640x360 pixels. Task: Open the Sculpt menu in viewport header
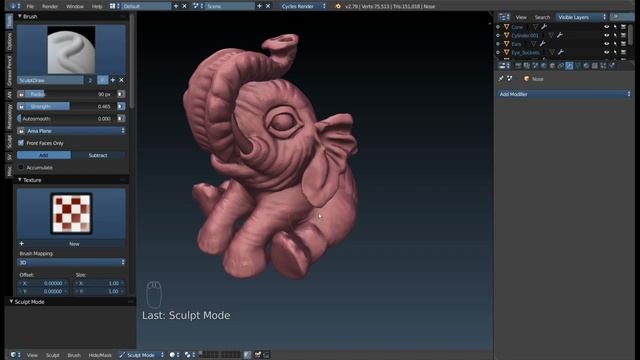point(52,355)
